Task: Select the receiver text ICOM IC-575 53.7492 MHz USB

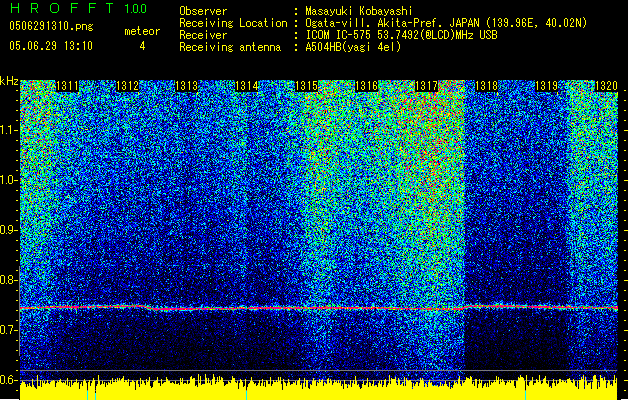Action: click(x=401, y=35)
